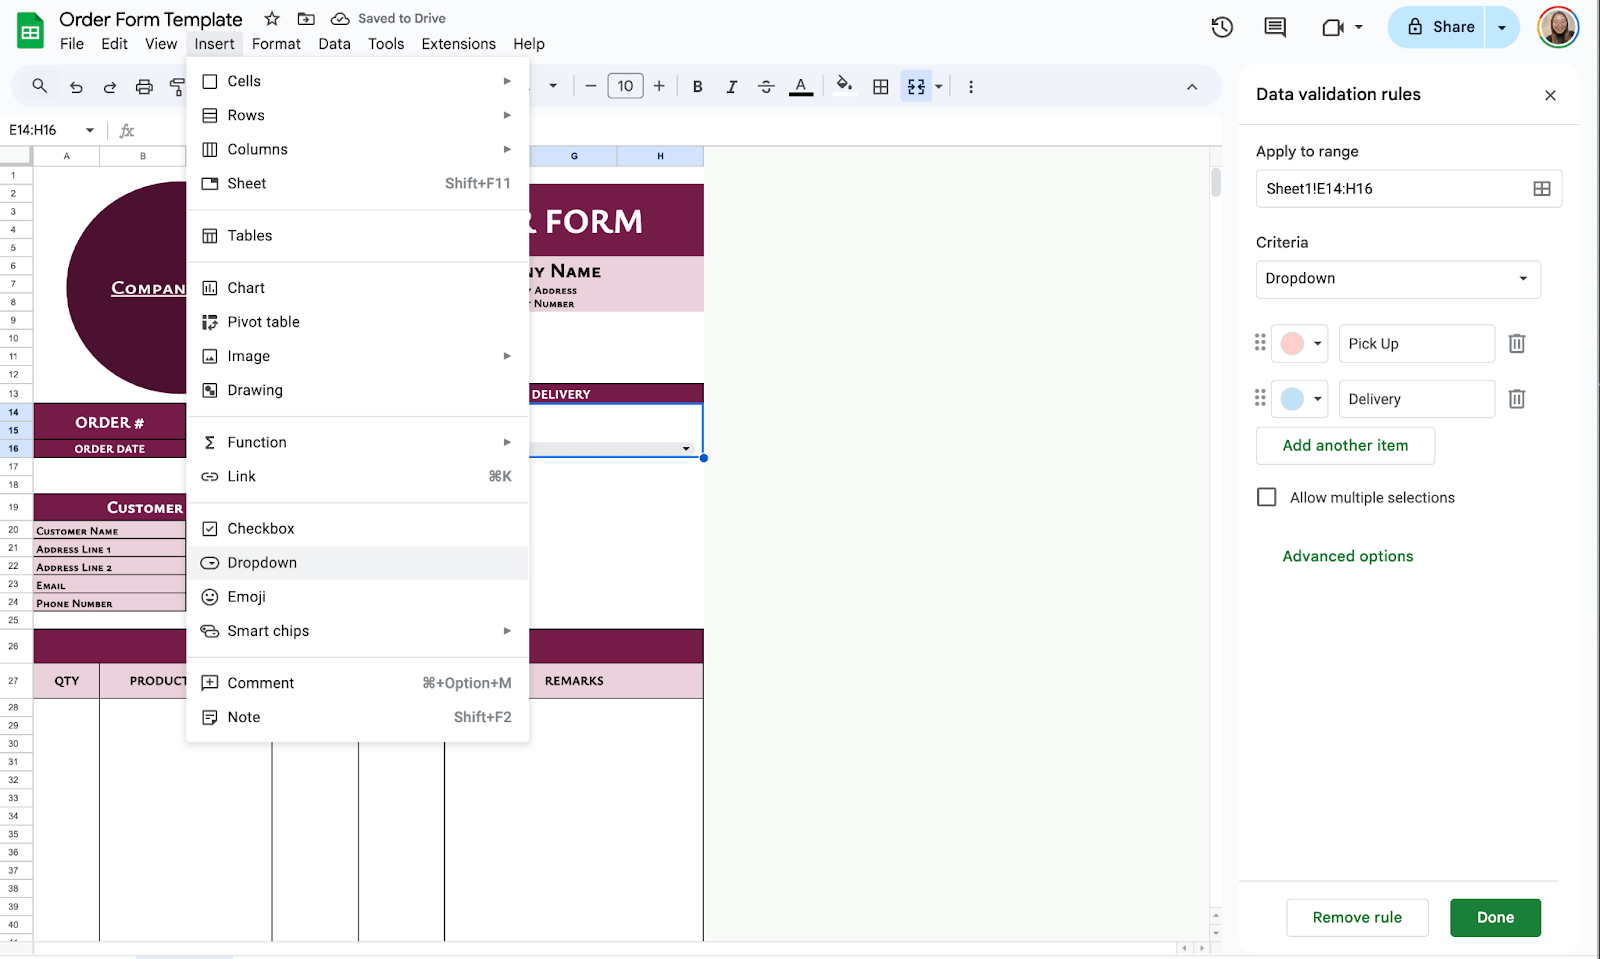Open version history clock icon
The height and width of the screenshot is (959, 1600).
click(x=1222, y=27)
